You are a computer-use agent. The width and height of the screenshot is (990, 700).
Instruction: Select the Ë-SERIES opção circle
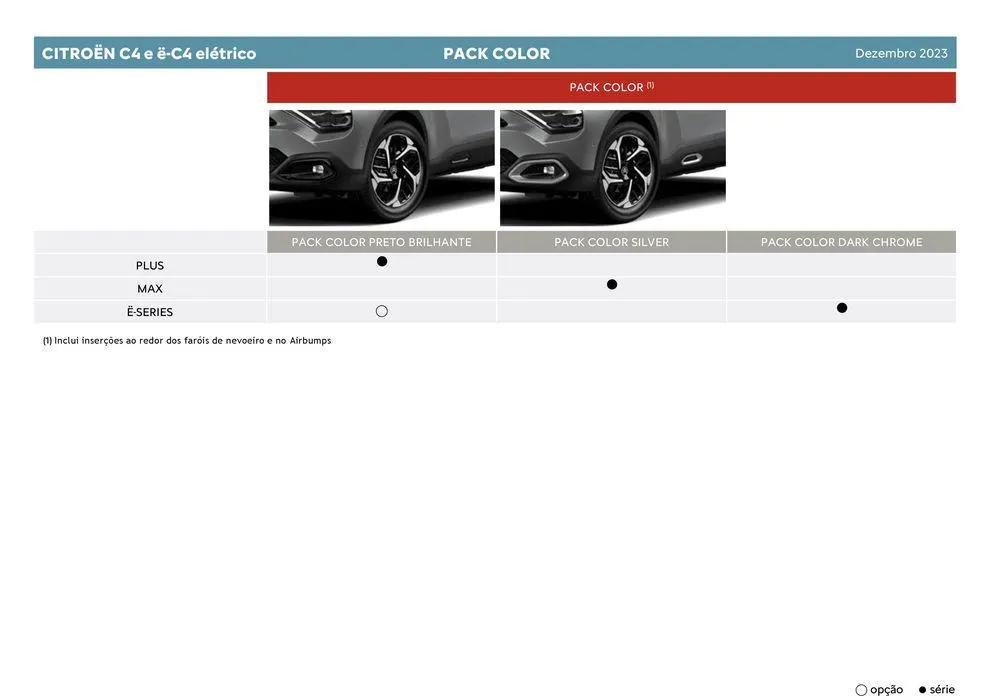pos(381,310)
